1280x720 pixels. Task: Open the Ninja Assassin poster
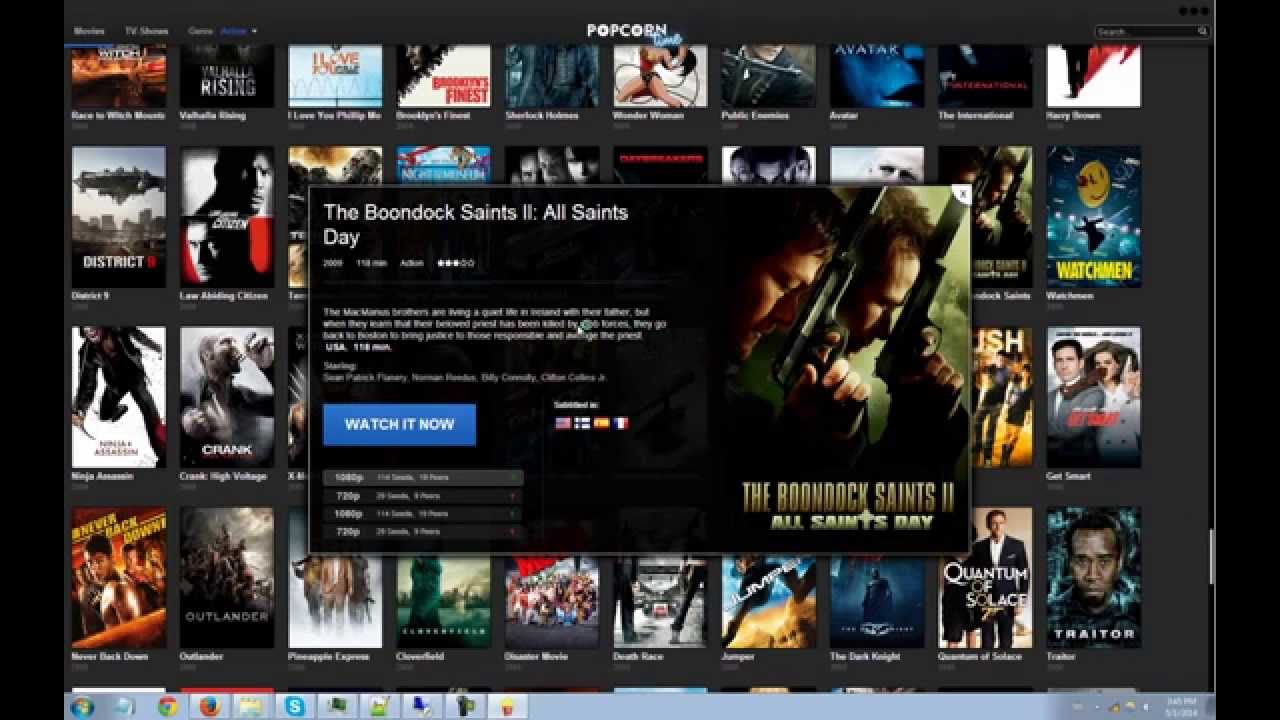click(118, 397)
